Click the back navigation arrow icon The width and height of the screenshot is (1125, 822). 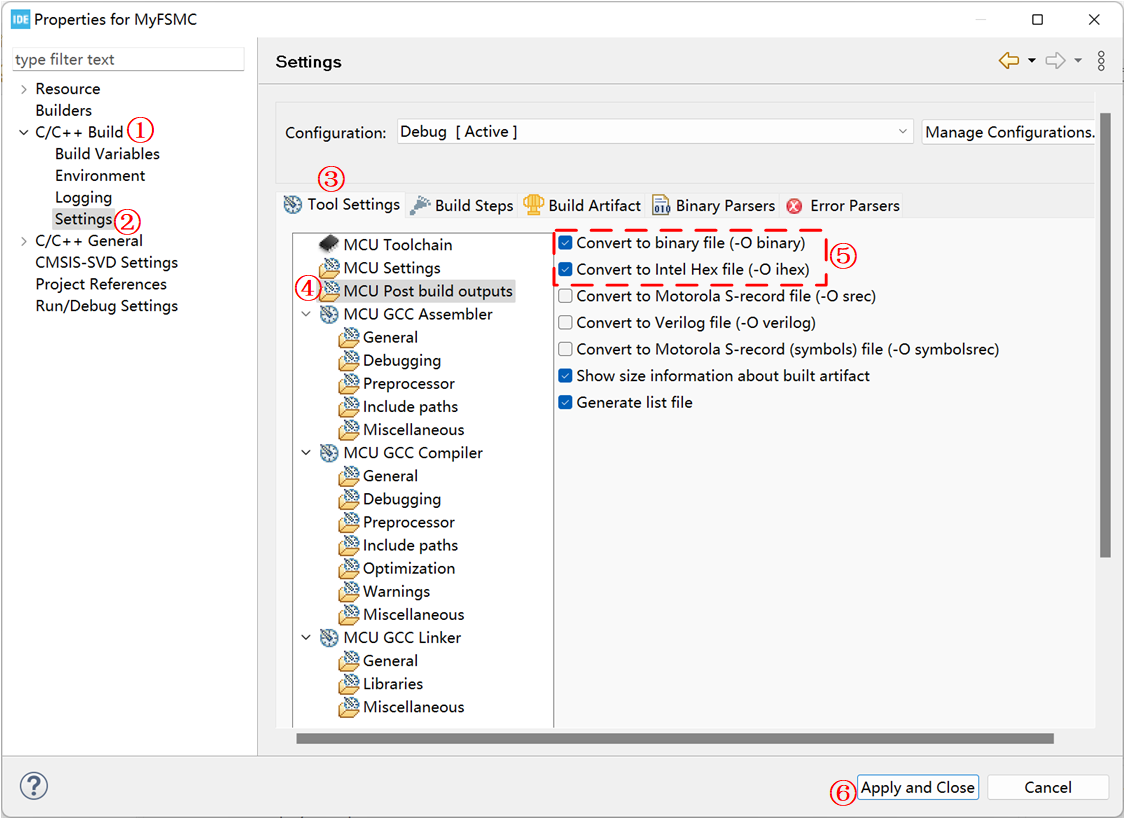(1008, 61)
